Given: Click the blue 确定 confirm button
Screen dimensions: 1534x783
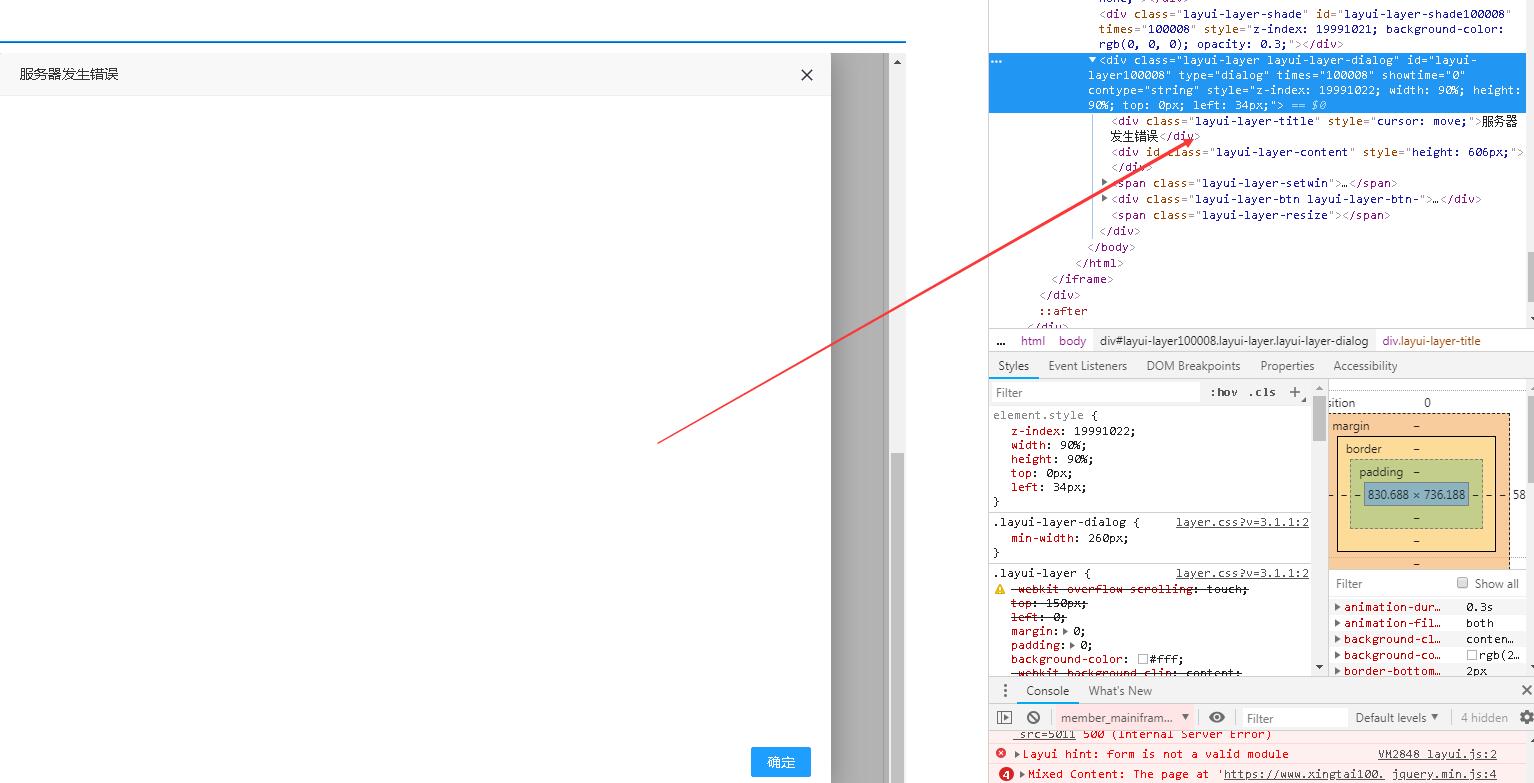Looking at the screenshot, I should [780, 762].
